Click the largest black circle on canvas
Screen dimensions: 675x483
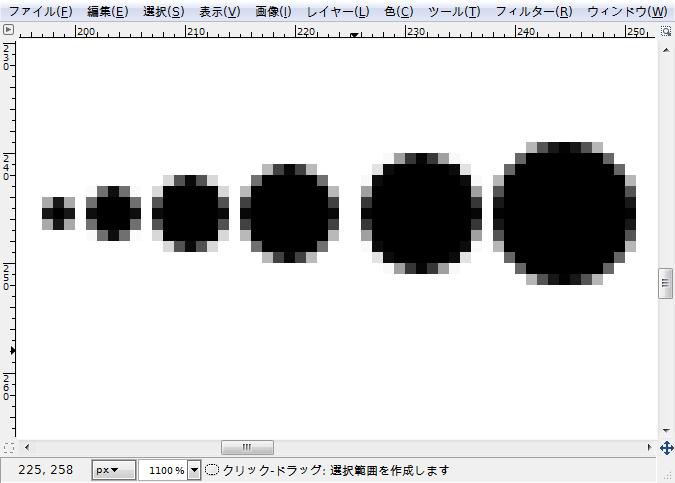tap(564, 213)
